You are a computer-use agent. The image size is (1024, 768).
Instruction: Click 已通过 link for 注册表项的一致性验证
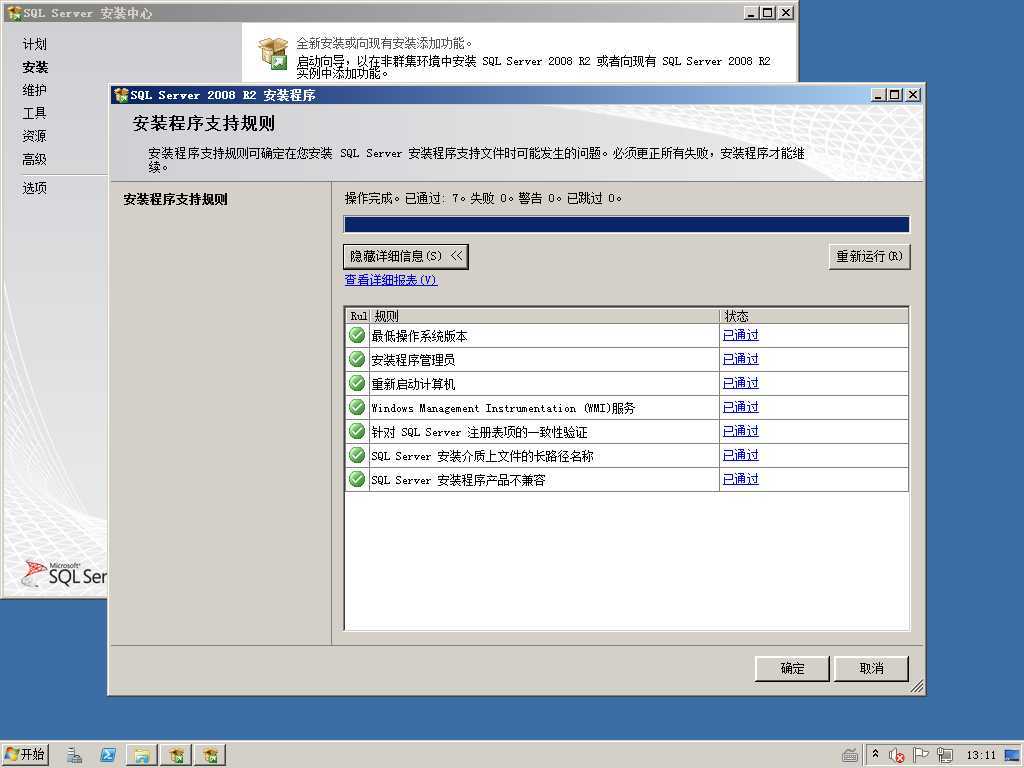741,431
